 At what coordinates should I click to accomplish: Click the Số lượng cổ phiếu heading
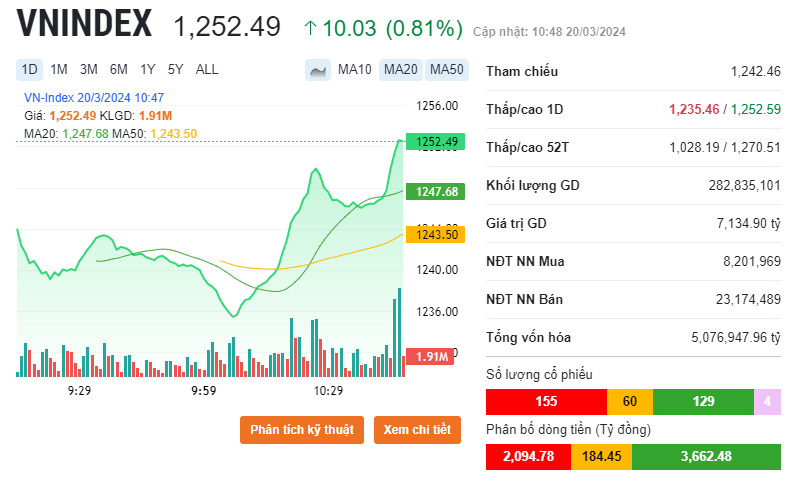tap(539, 375)
